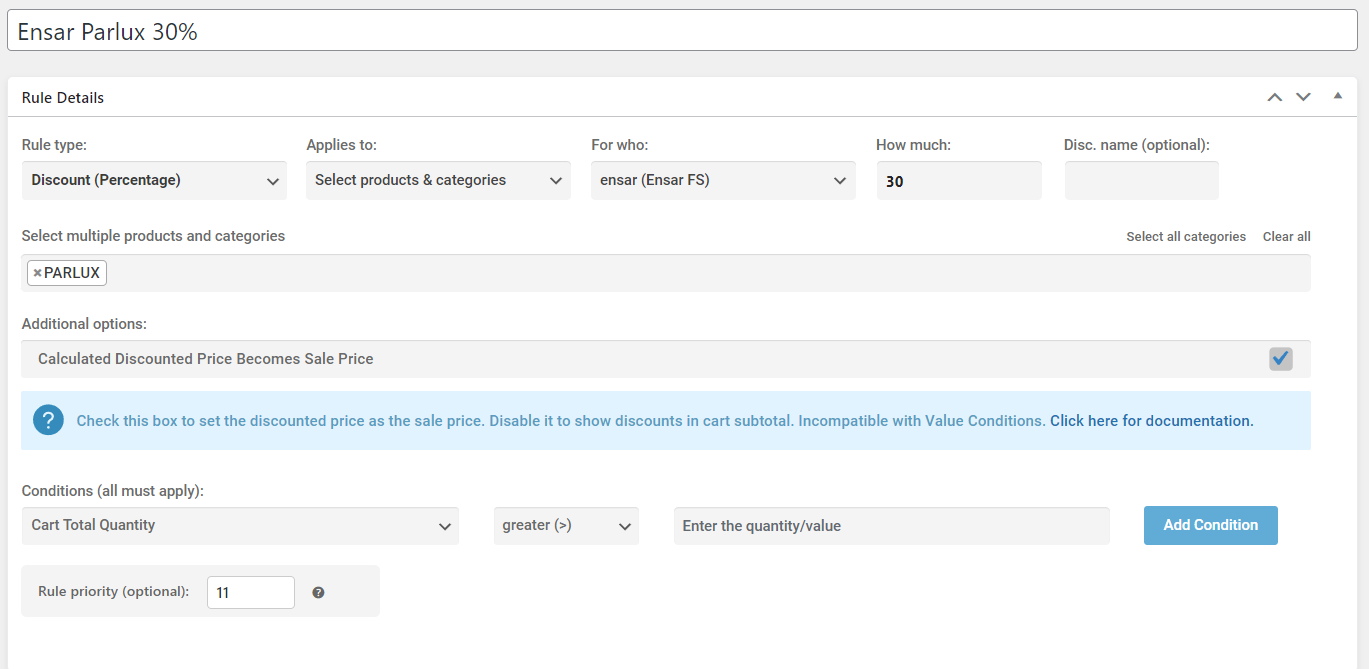
Task: Open the For who dropdown
Action: coord(723,181)
